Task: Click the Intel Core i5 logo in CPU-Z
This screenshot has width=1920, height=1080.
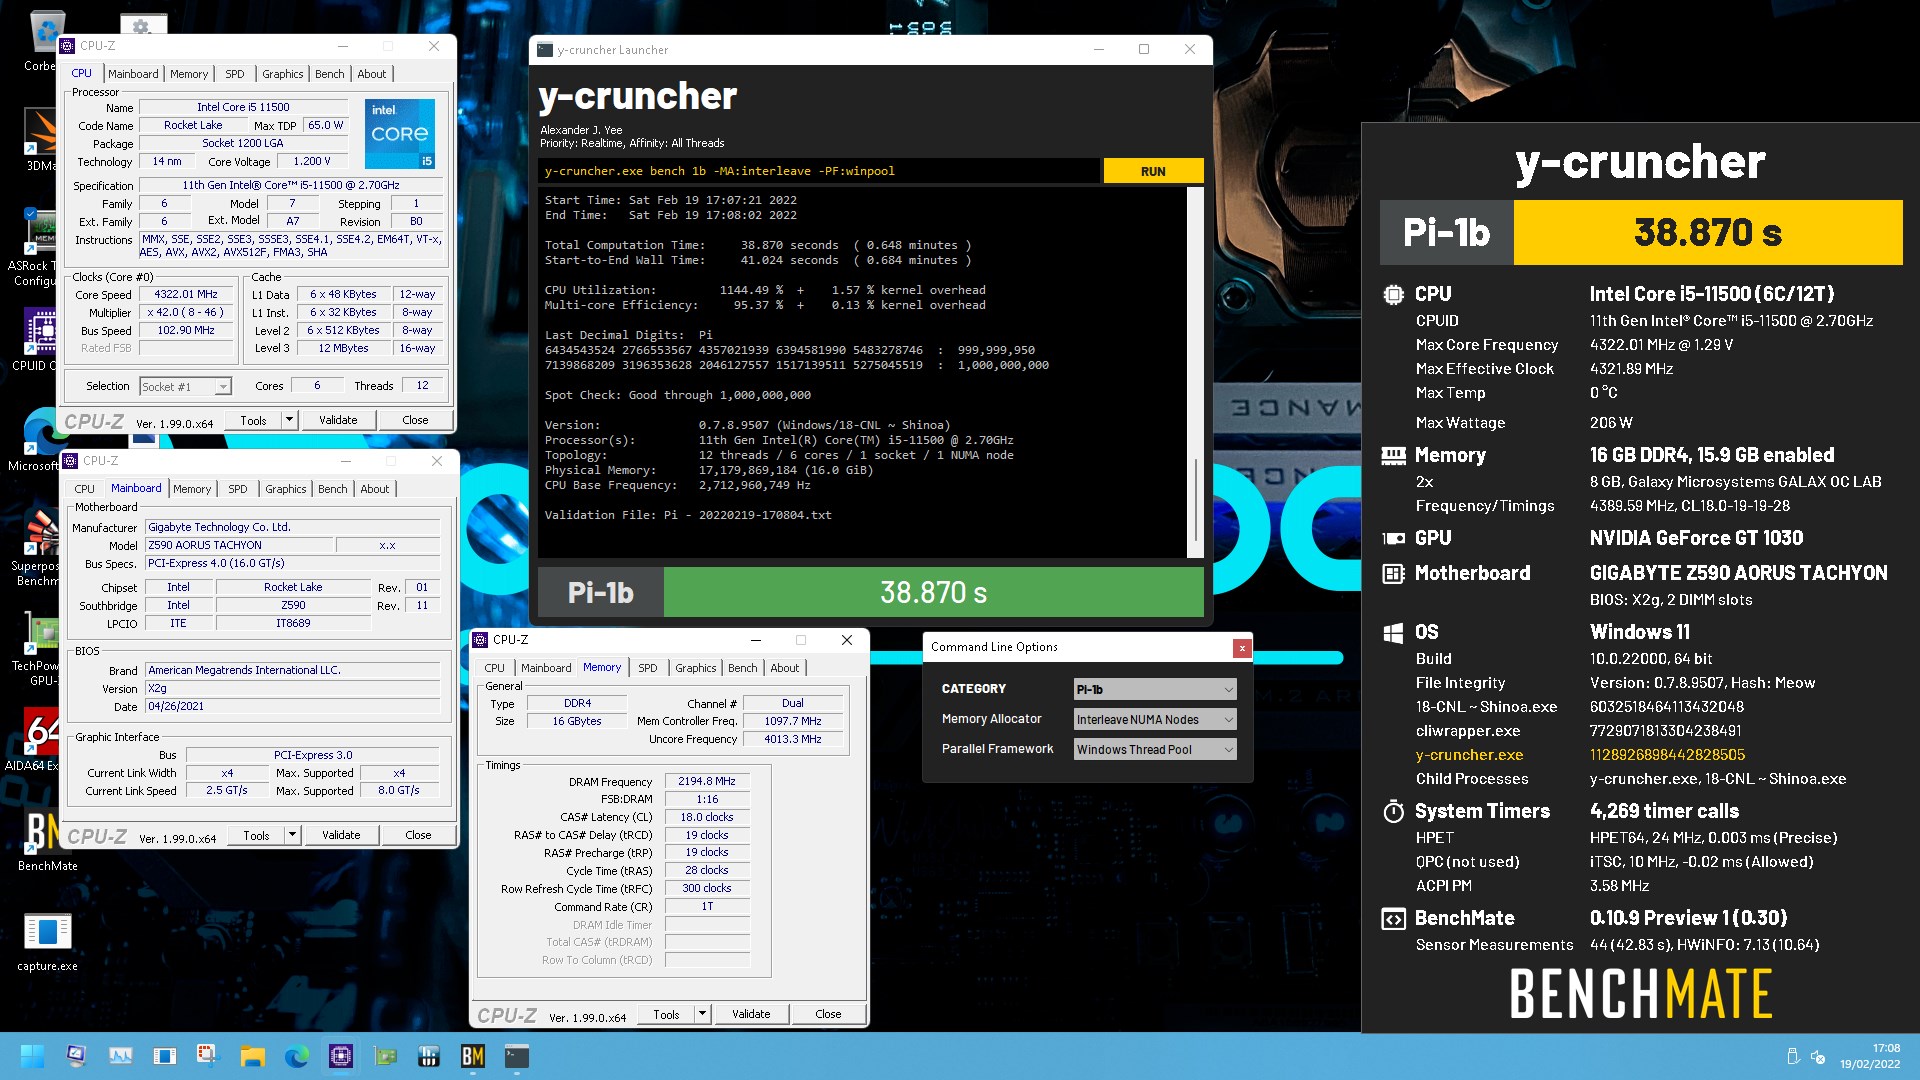Action: coord(400,133)
